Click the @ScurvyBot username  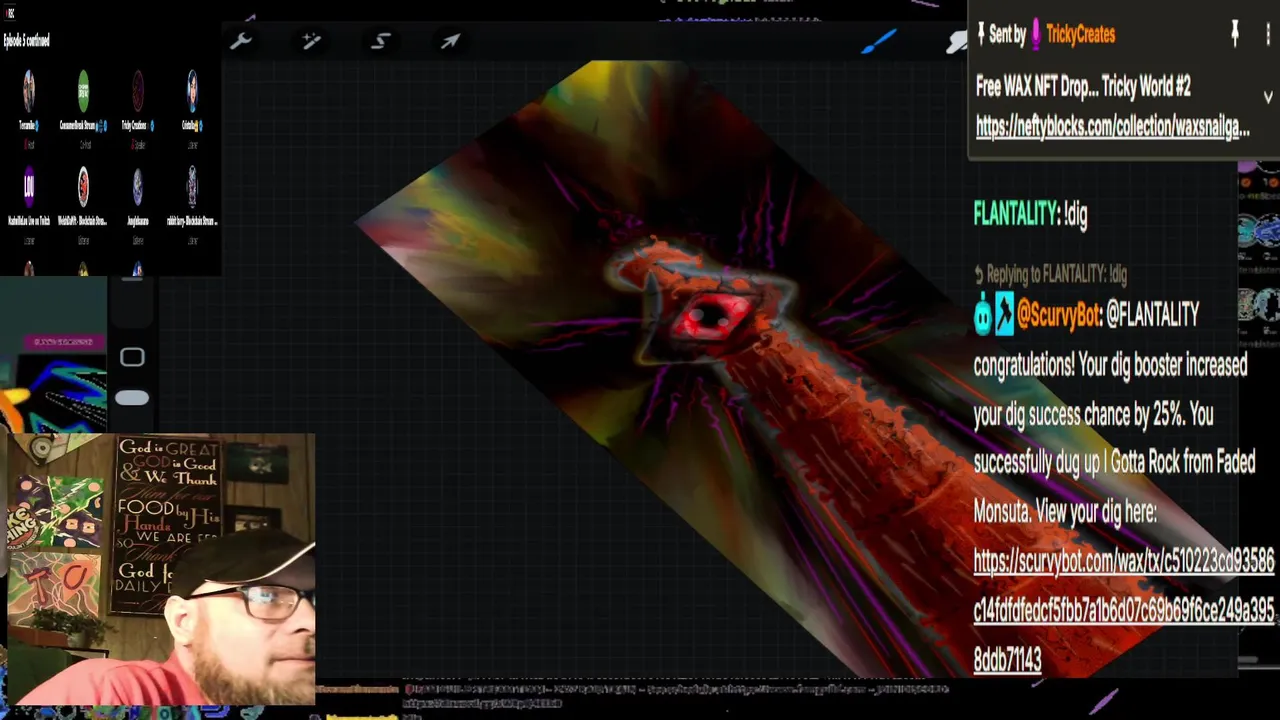(1058, 315)
